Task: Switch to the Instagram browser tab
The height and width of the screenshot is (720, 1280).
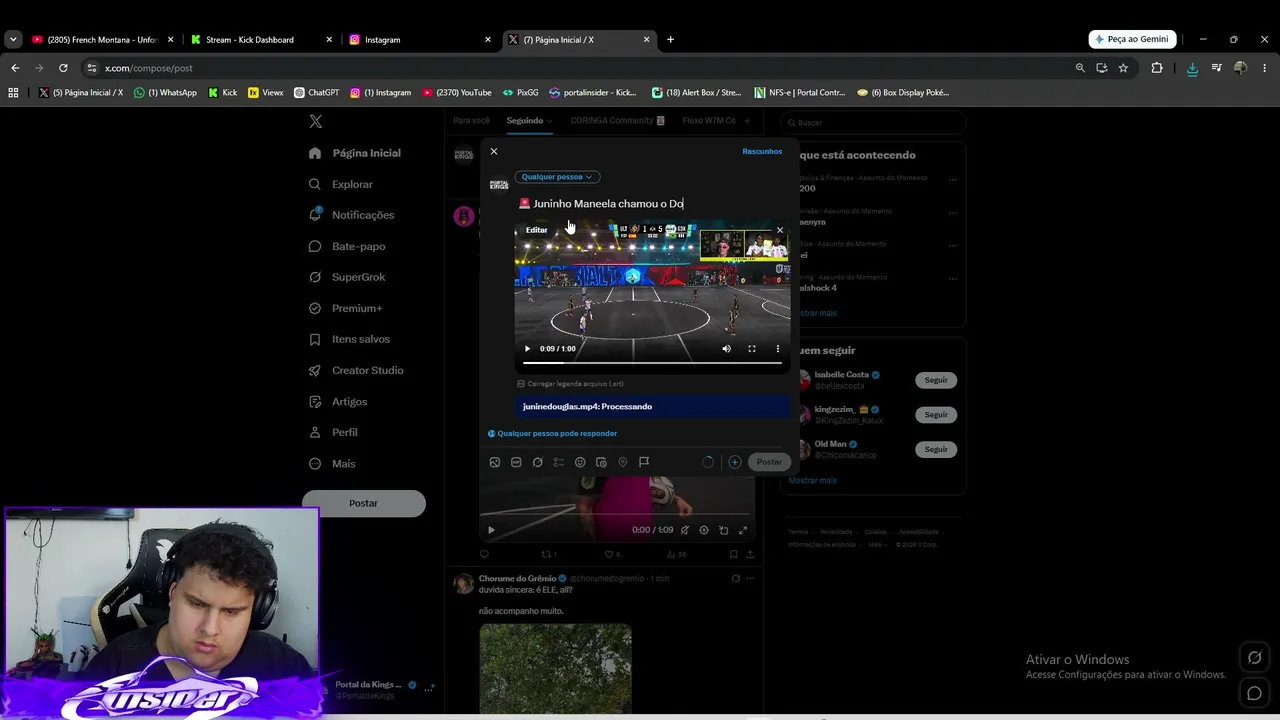Action: click(421, 40)
